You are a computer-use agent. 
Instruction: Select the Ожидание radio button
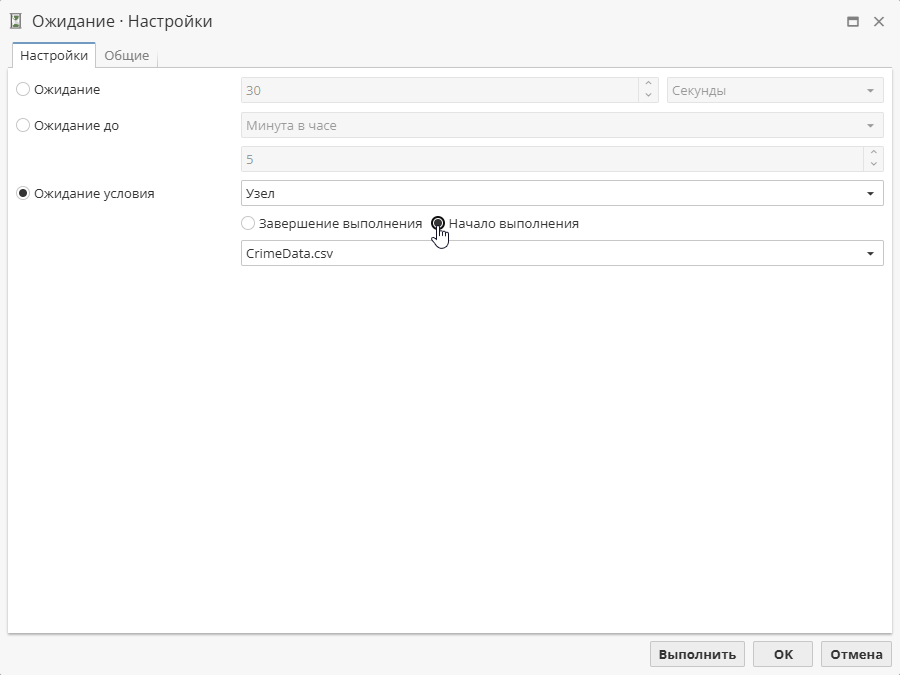[21, 89]
